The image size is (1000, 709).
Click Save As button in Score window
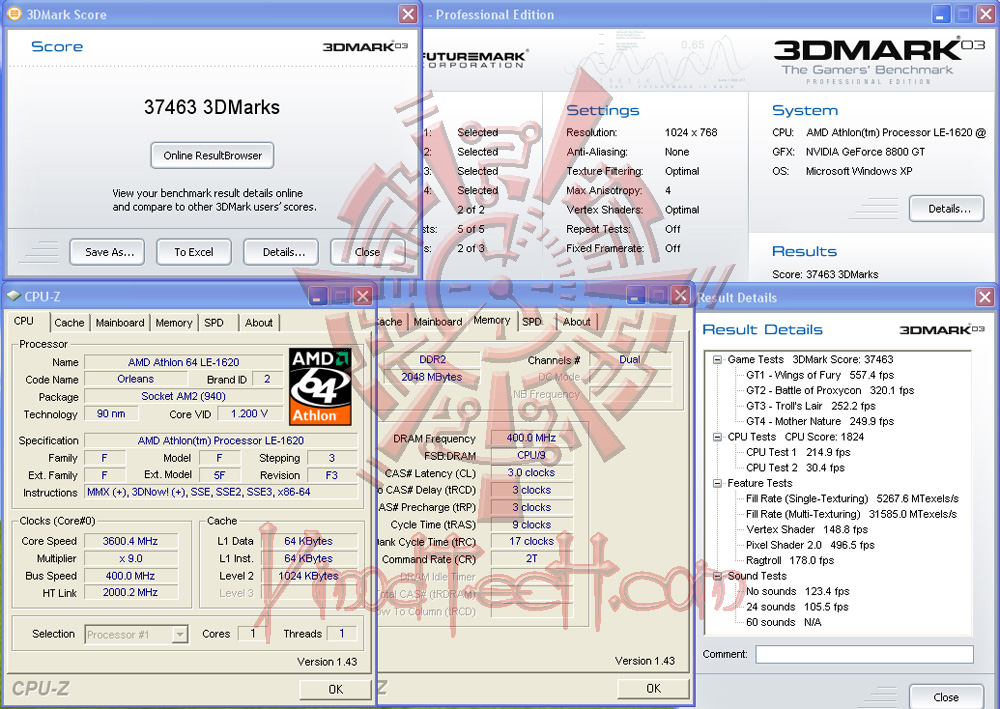click(x=107, y=252)
